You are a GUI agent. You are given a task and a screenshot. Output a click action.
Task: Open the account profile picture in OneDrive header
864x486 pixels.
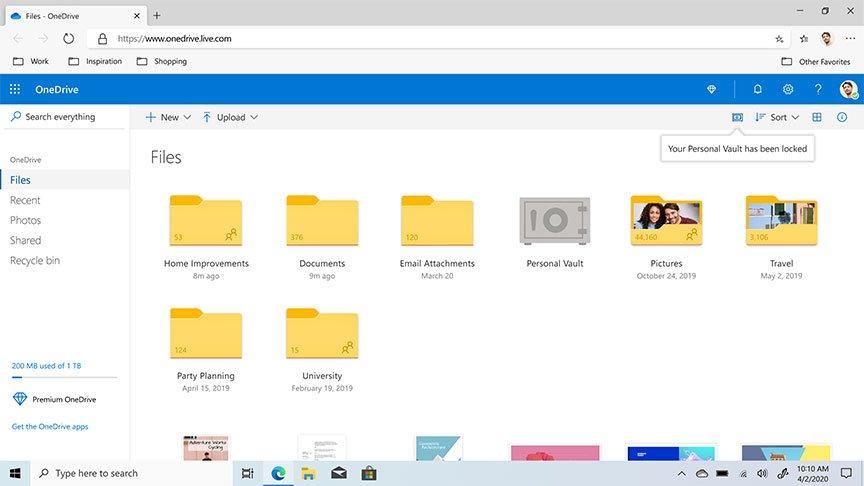click(849, 89)
